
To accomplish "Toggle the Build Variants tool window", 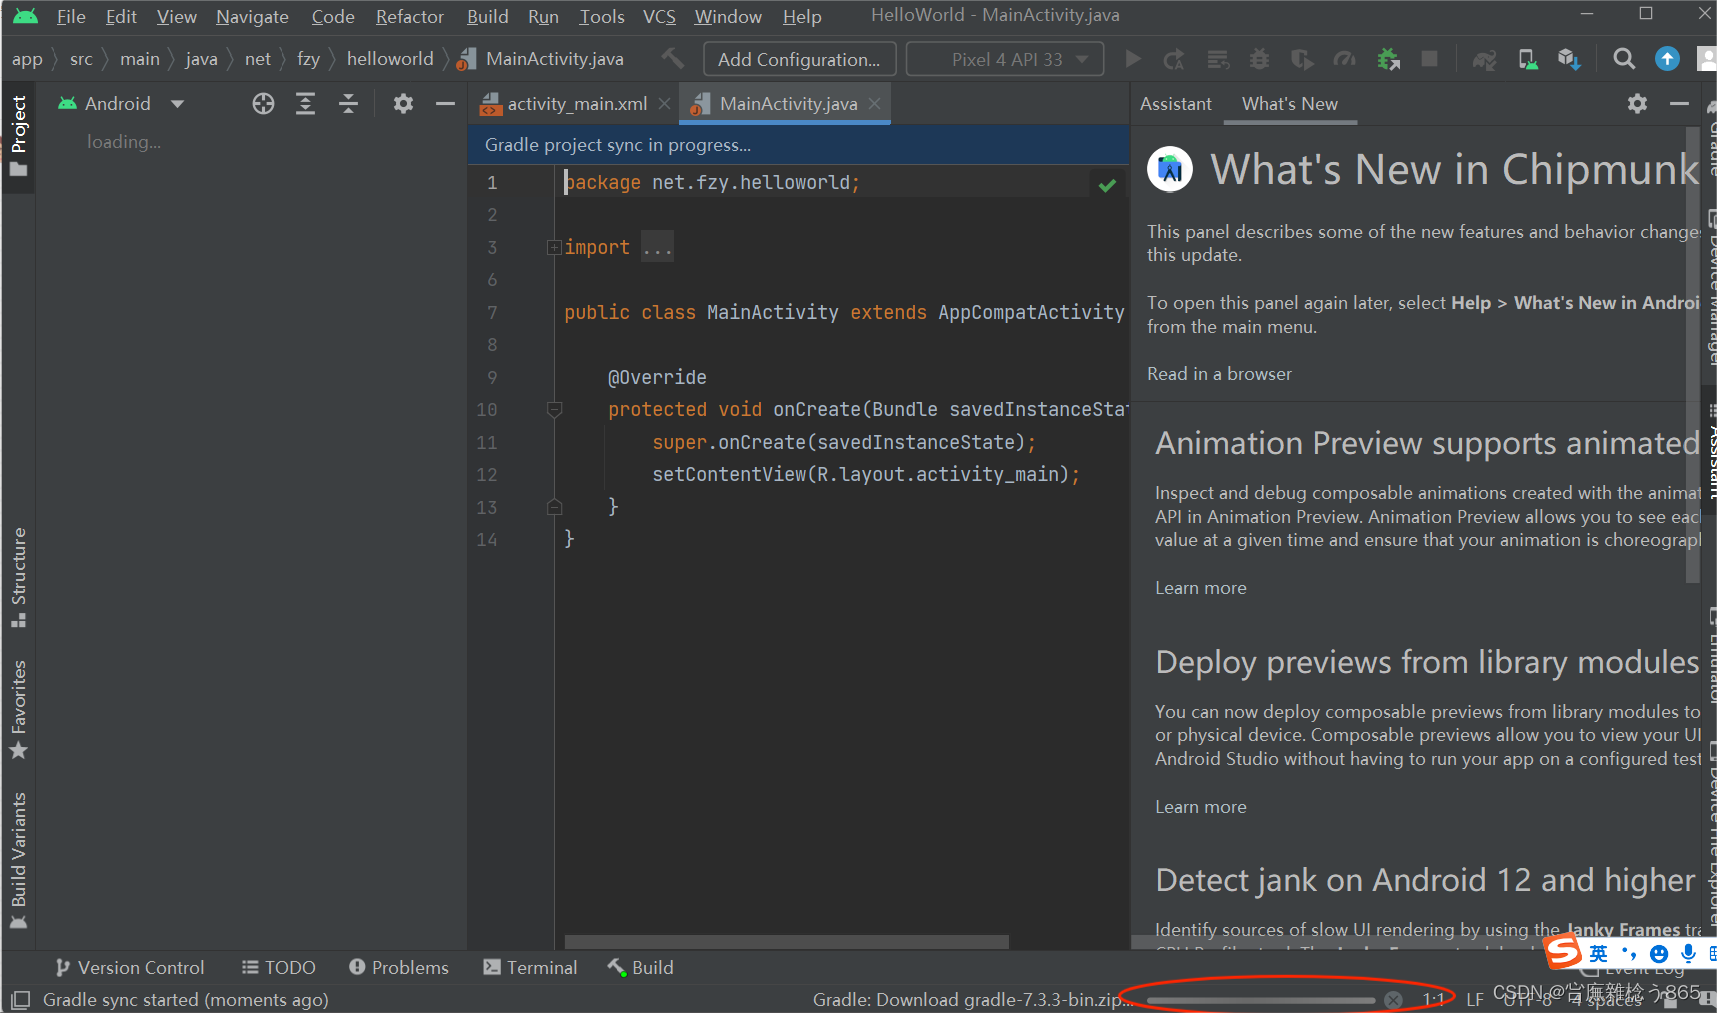I will [18, 860].
